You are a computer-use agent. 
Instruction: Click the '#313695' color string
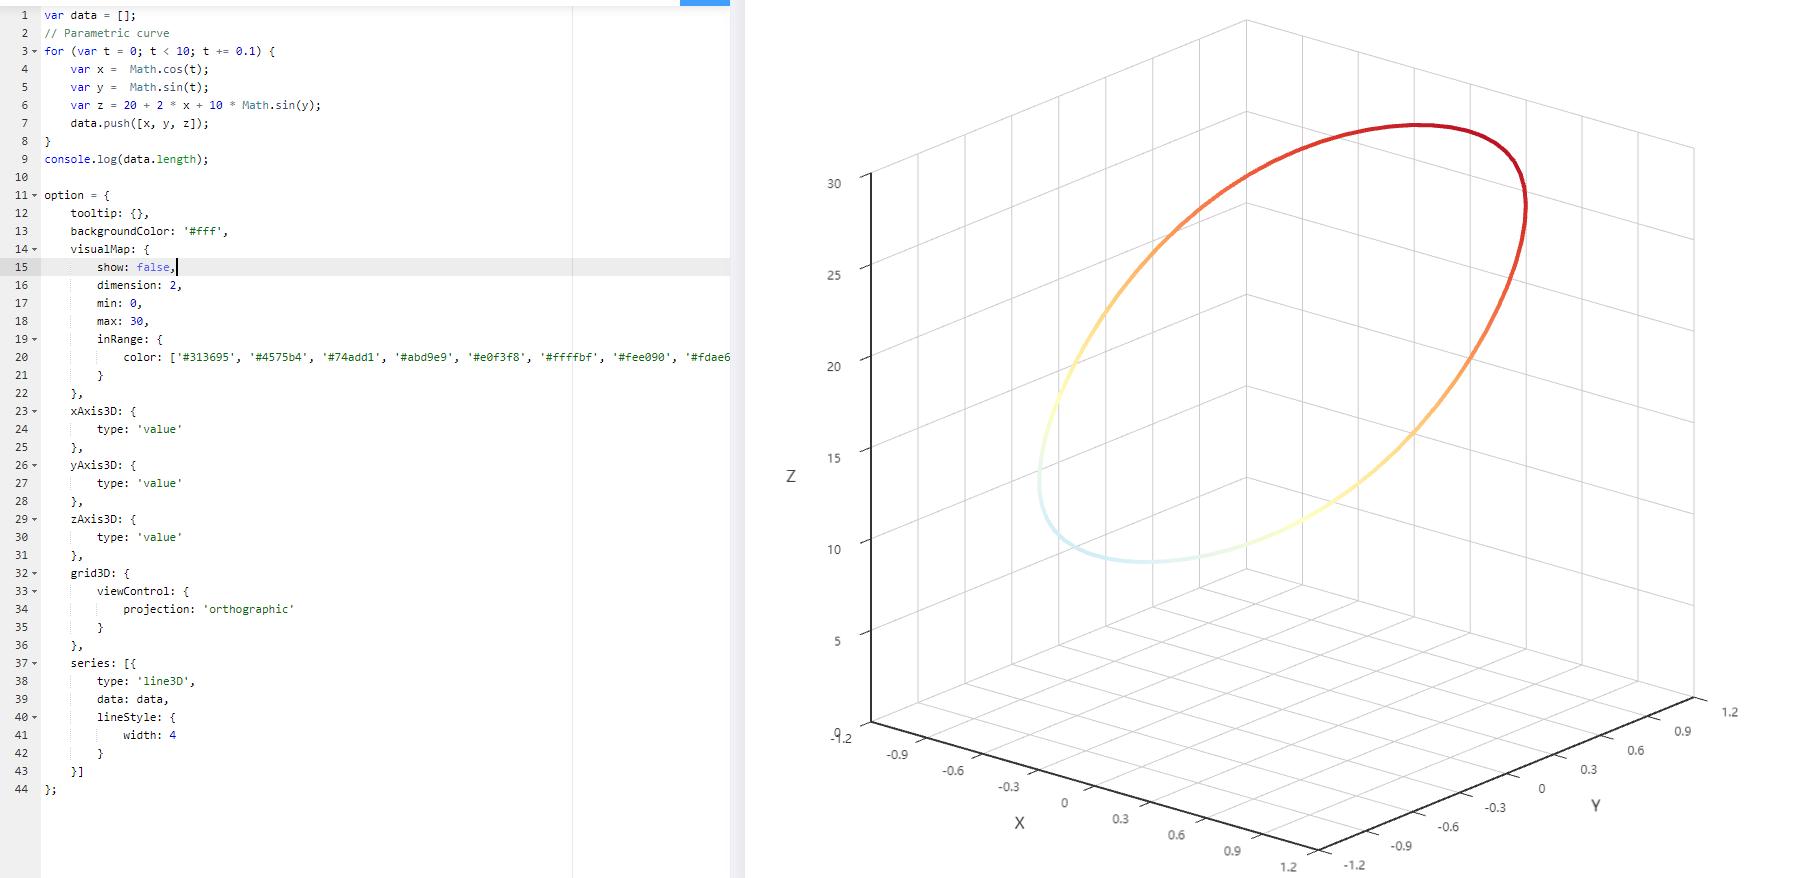(x=206, y=357)
